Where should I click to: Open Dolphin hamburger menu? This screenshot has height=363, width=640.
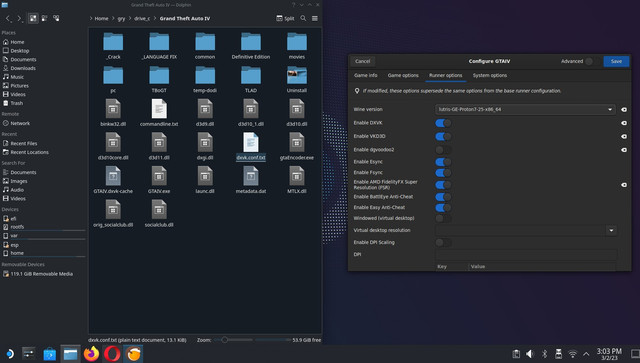click(315, 18)
